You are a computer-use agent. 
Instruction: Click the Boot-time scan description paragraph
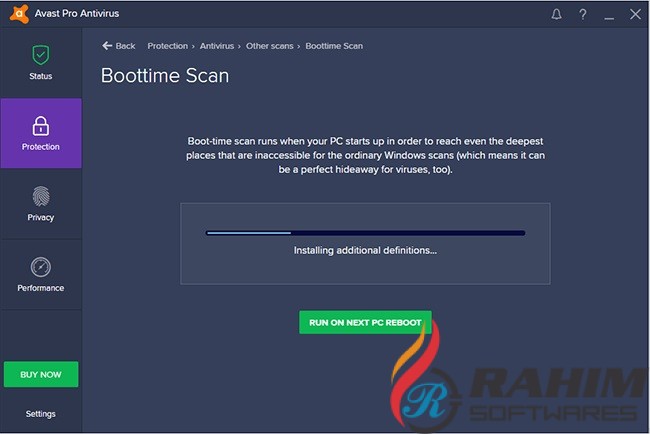tap(365, 155)
